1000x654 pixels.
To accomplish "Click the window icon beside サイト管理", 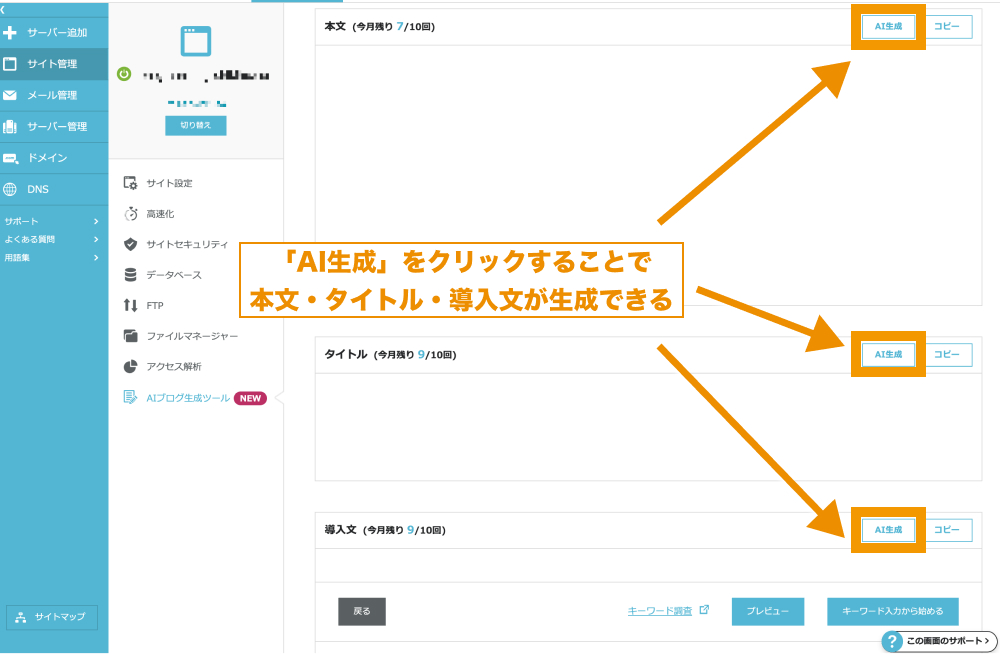I will pyautogui.click(x=10, y=64).
